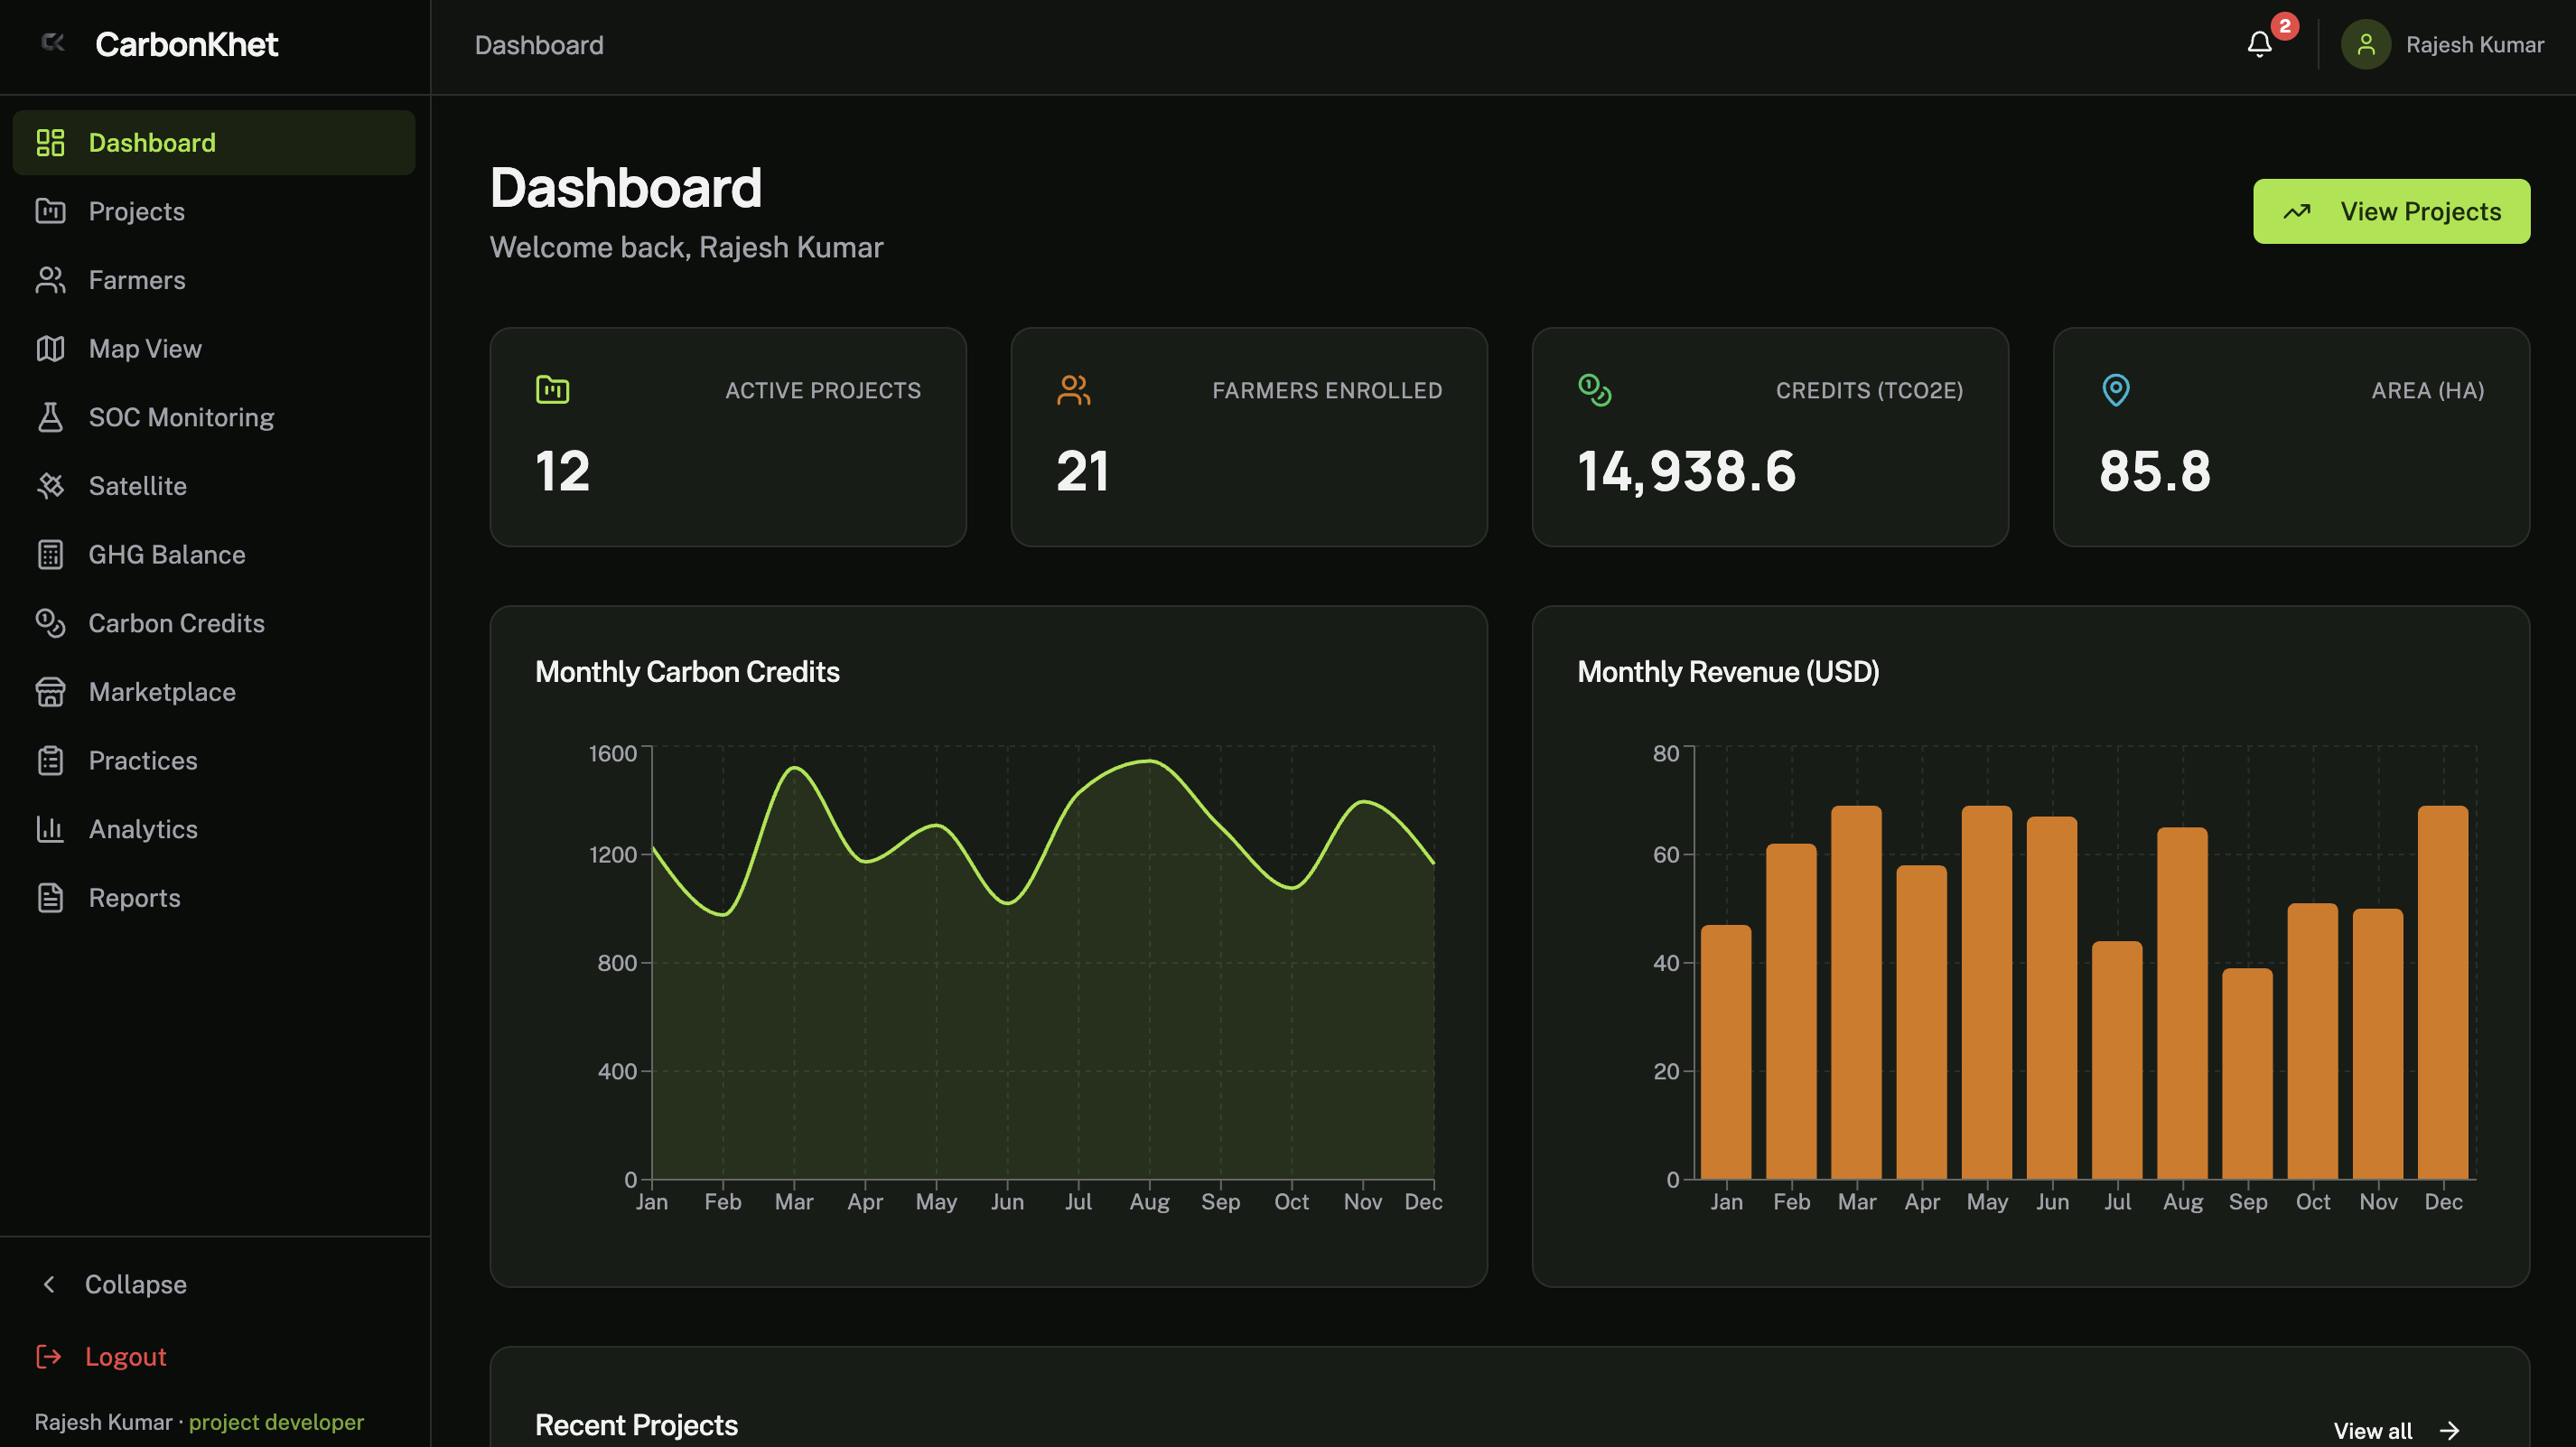Click the Jan bar in revenue chart

[x=1726, y=1052]
